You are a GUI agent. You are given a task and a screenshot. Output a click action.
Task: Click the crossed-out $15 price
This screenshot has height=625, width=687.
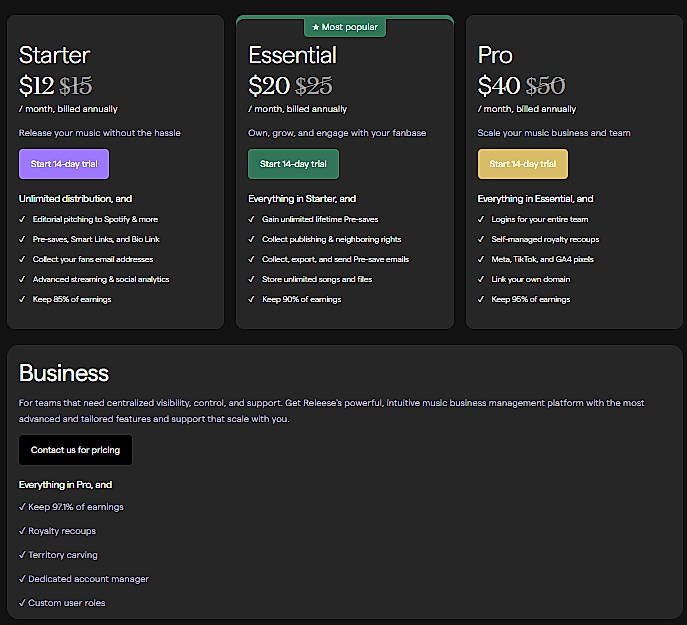tap(76, 86)
